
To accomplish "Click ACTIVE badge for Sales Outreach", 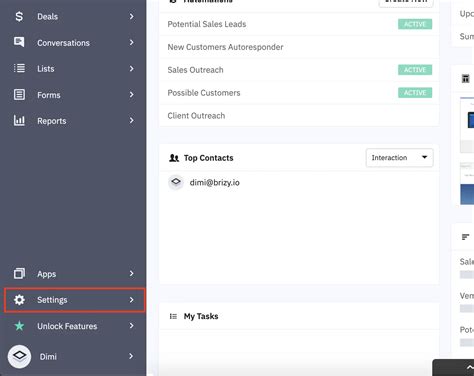I will coord(415,70).
